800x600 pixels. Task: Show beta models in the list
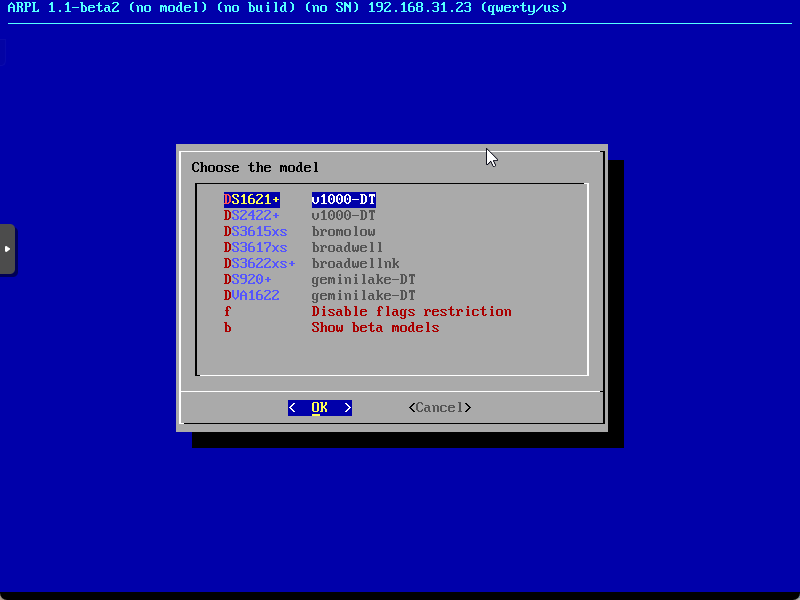tap(375, 328)
